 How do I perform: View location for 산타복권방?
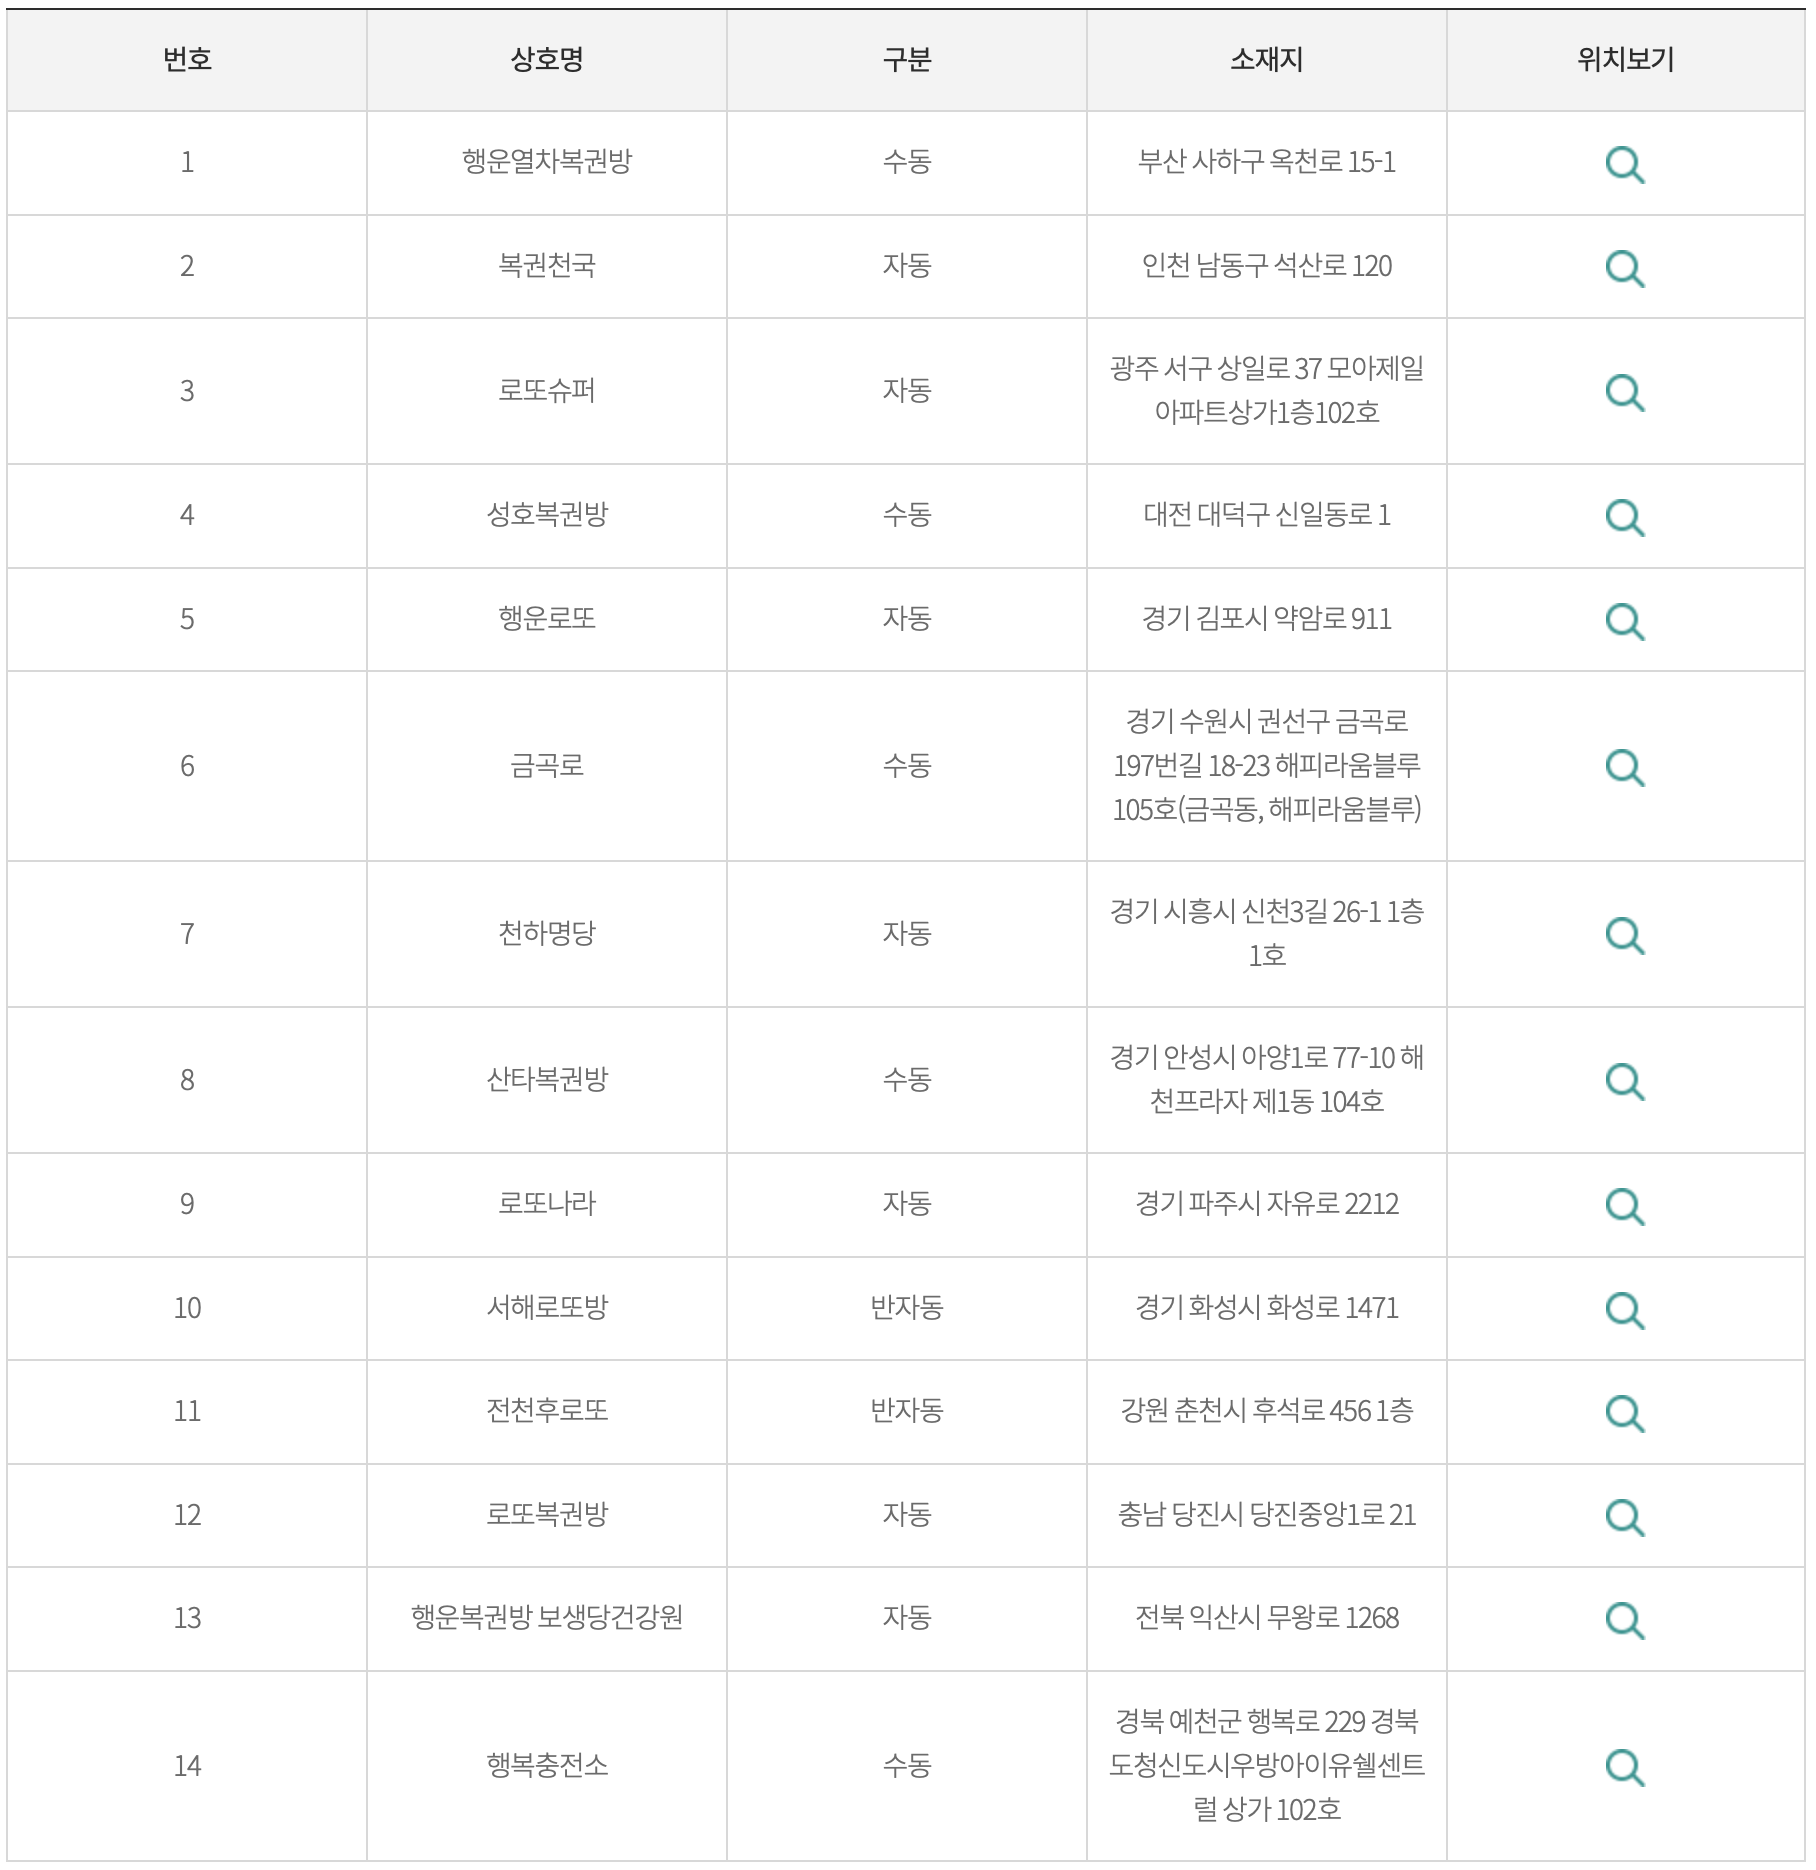point(1625,1082)
